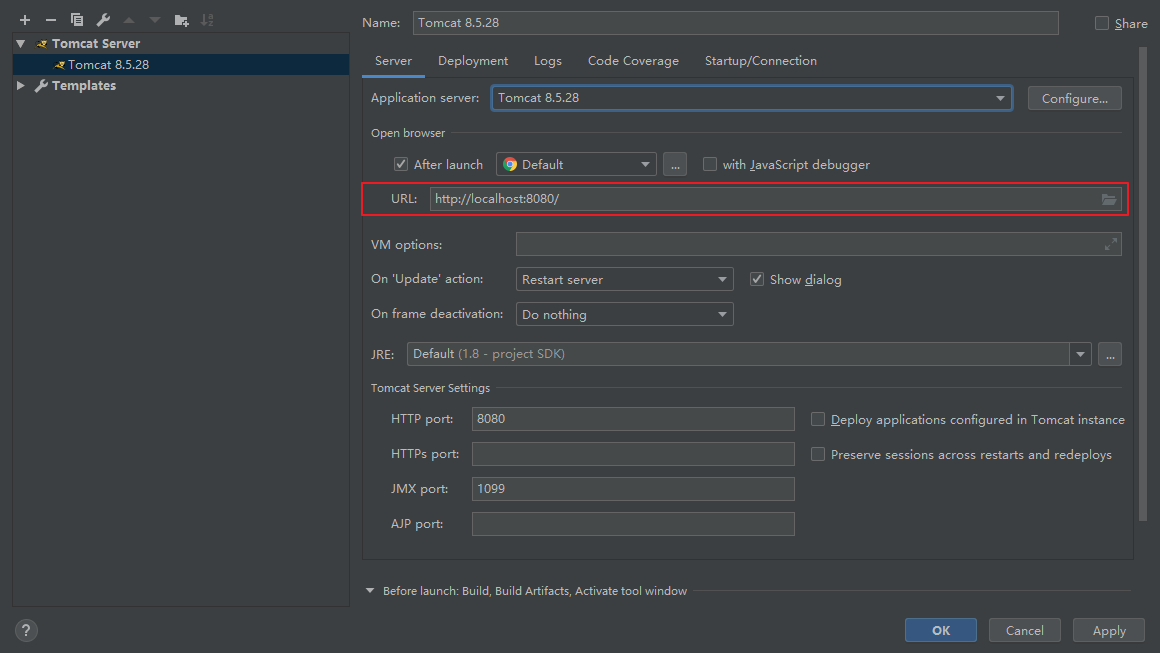Click the wrench Edit Defaults icon

tap(103, 20)
